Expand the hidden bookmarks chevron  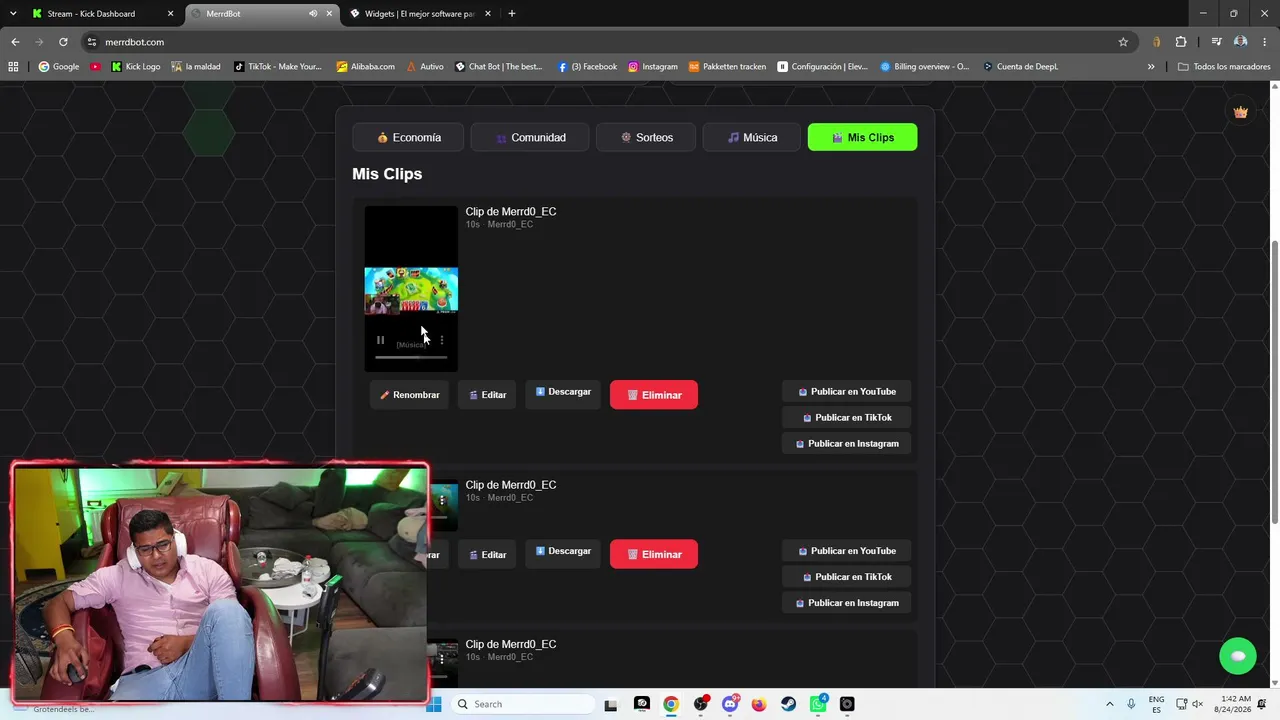tap(1151, 67)
